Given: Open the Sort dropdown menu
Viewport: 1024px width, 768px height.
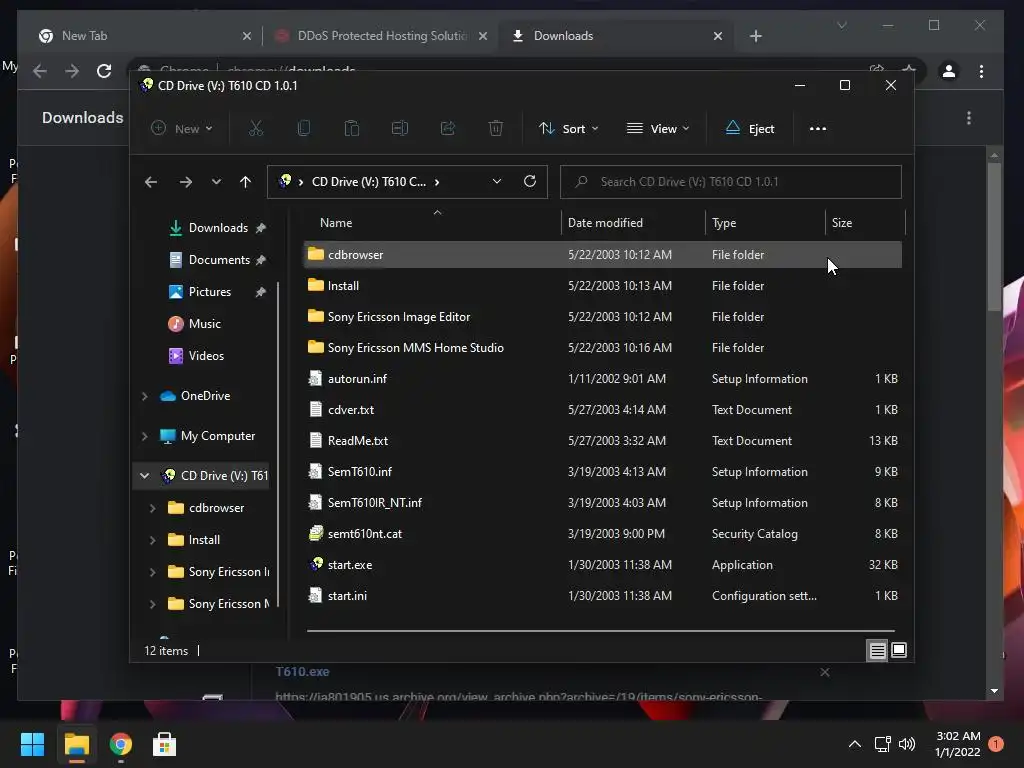Looking at the screenshot, I should tap(568, 129).
